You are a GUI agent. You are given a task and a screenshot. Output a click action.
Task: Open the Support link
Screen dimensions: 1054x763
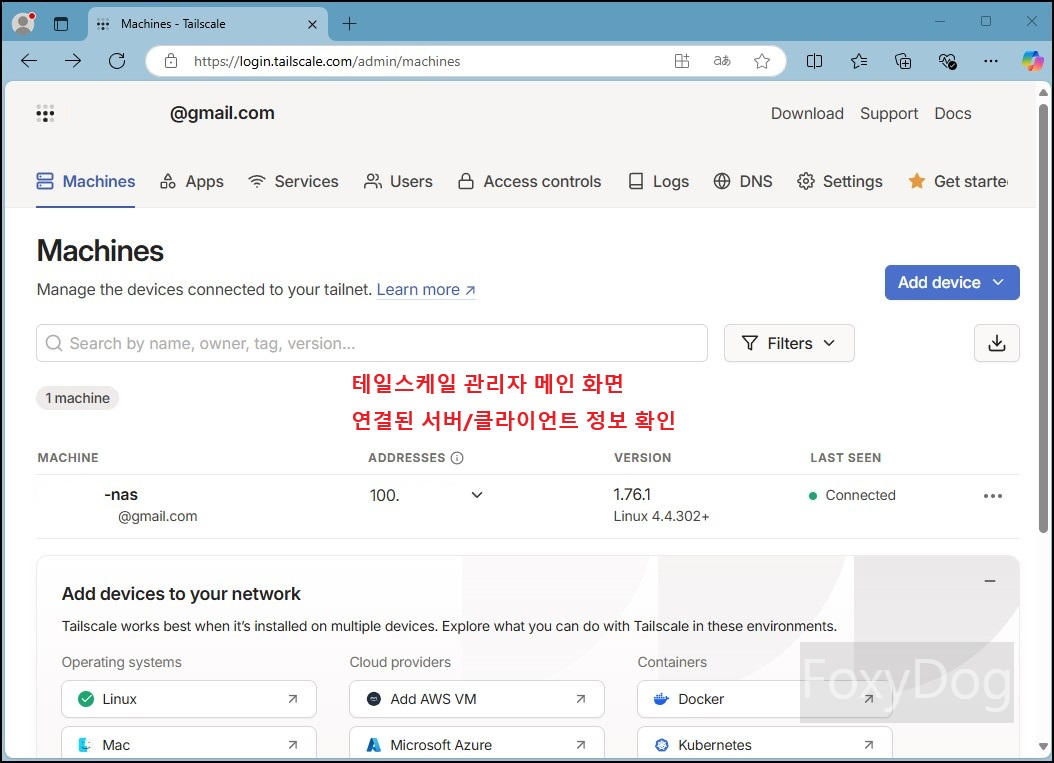(889, 114)
